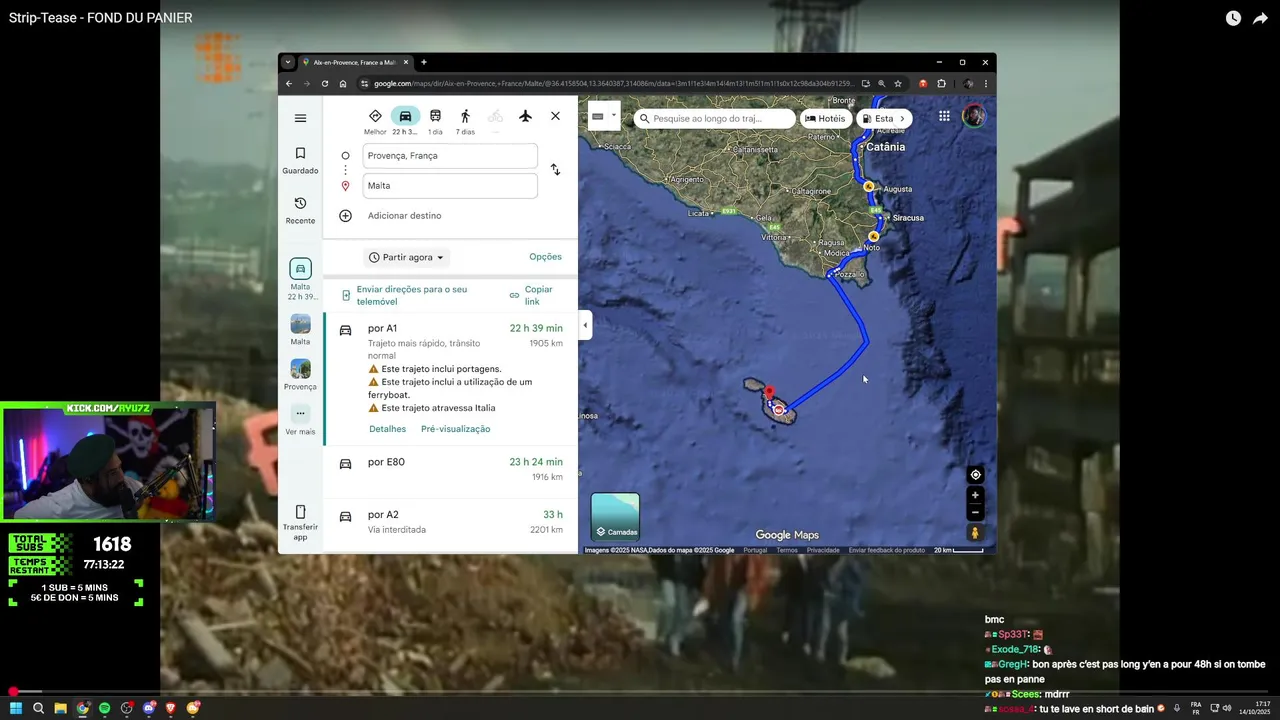Image resolution: width=1280 pixels, height=720 pixels.
Task: Edit the destination field Malta
Action: pyautogui.click(x=450, y=185)
